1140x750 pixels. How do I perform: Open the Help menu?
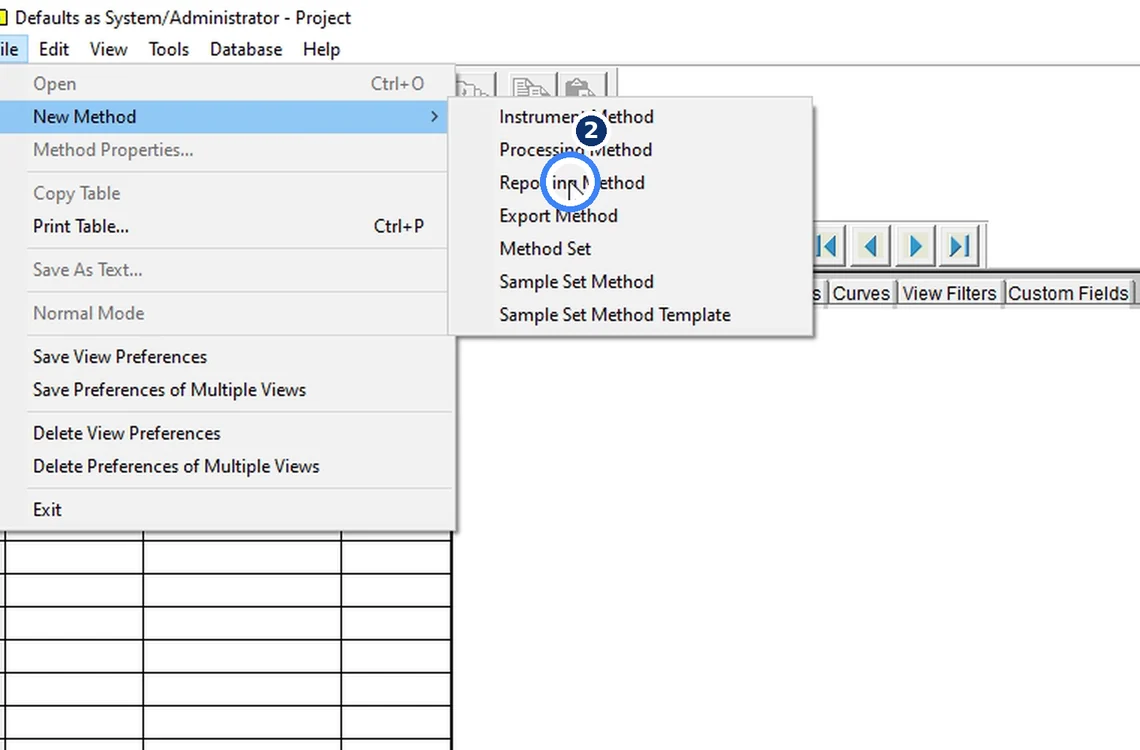coord(321,49)
